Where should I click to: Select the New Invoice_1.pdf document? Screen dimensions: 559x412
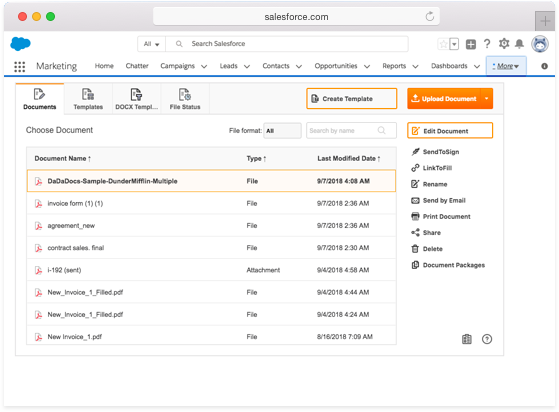coord(211,336)
